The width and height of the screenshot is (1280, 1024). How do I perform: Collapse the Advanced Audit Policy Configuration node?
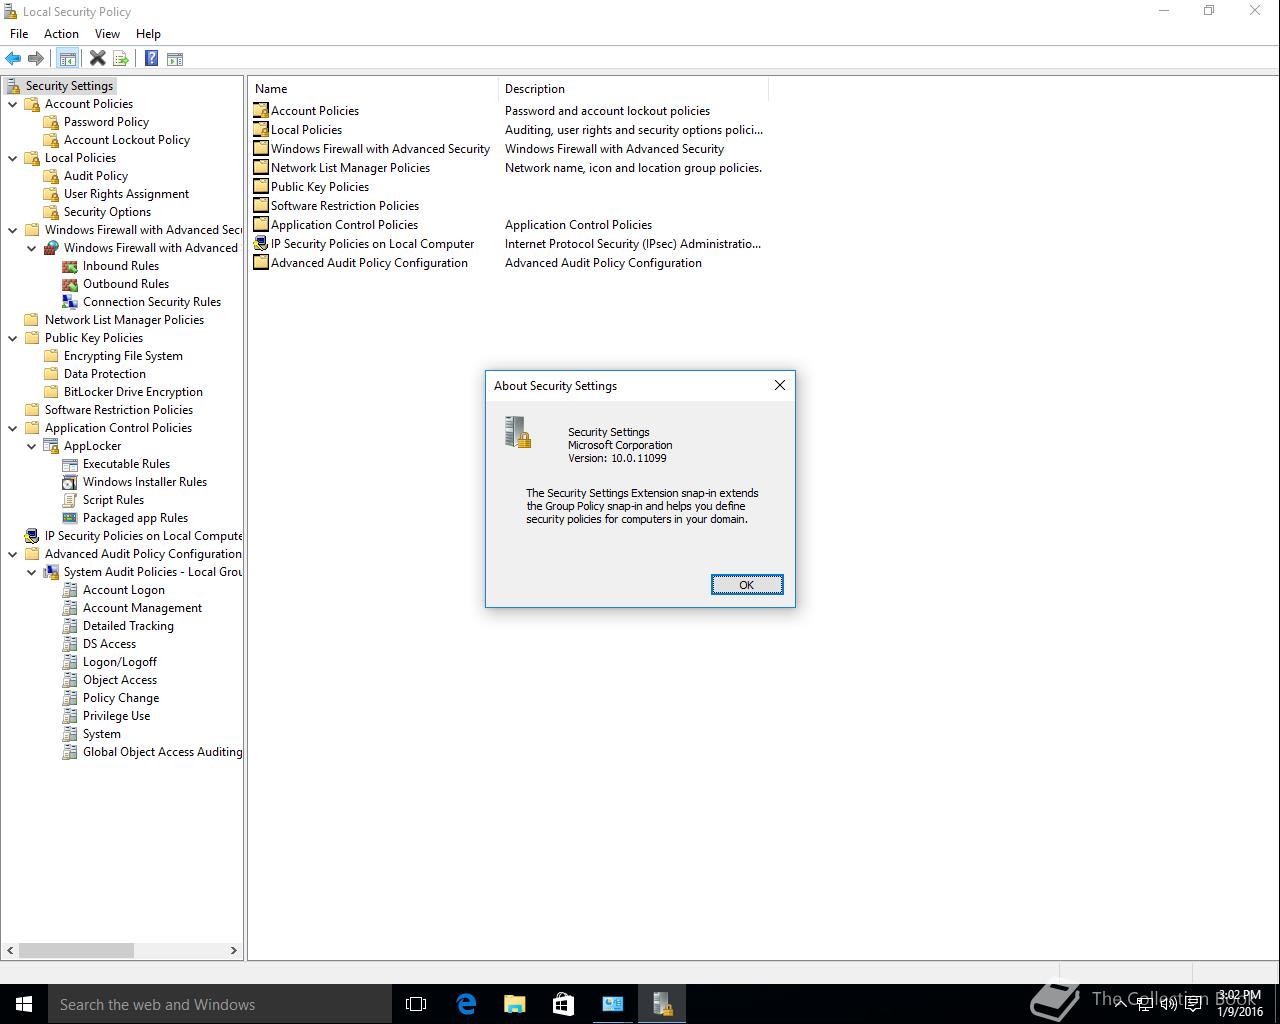(13, 554)
